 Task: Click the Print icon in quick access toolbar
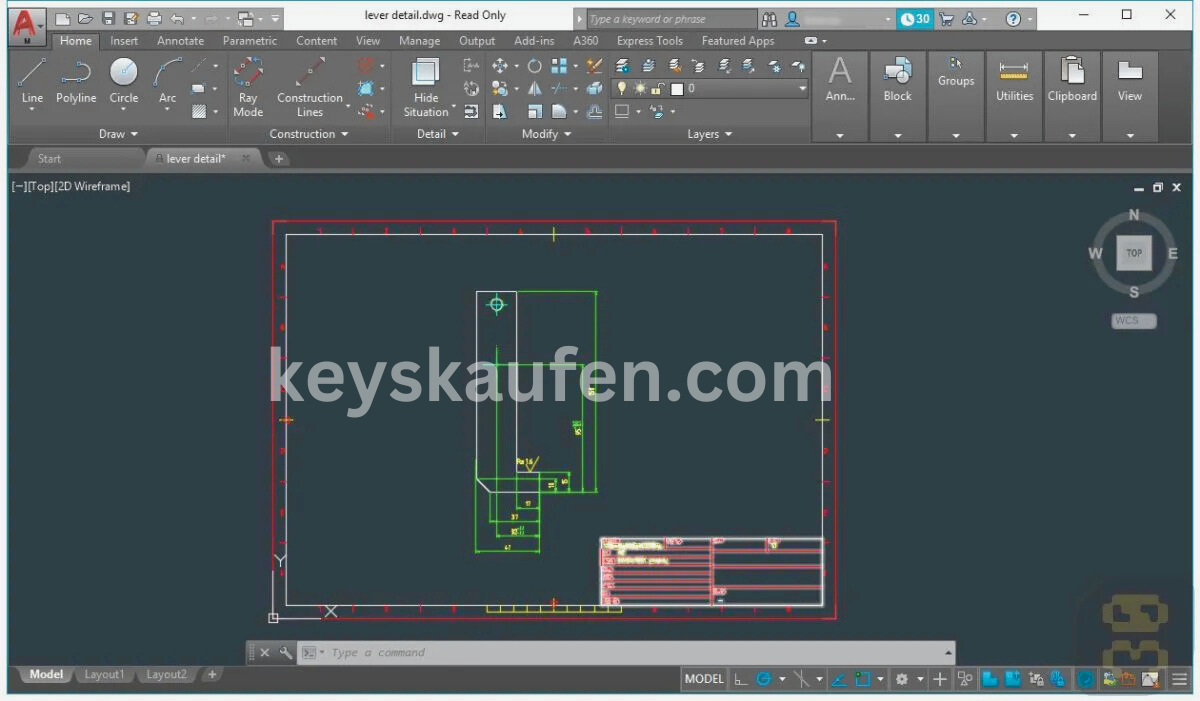pyautogui.click(x=154, y=18)
